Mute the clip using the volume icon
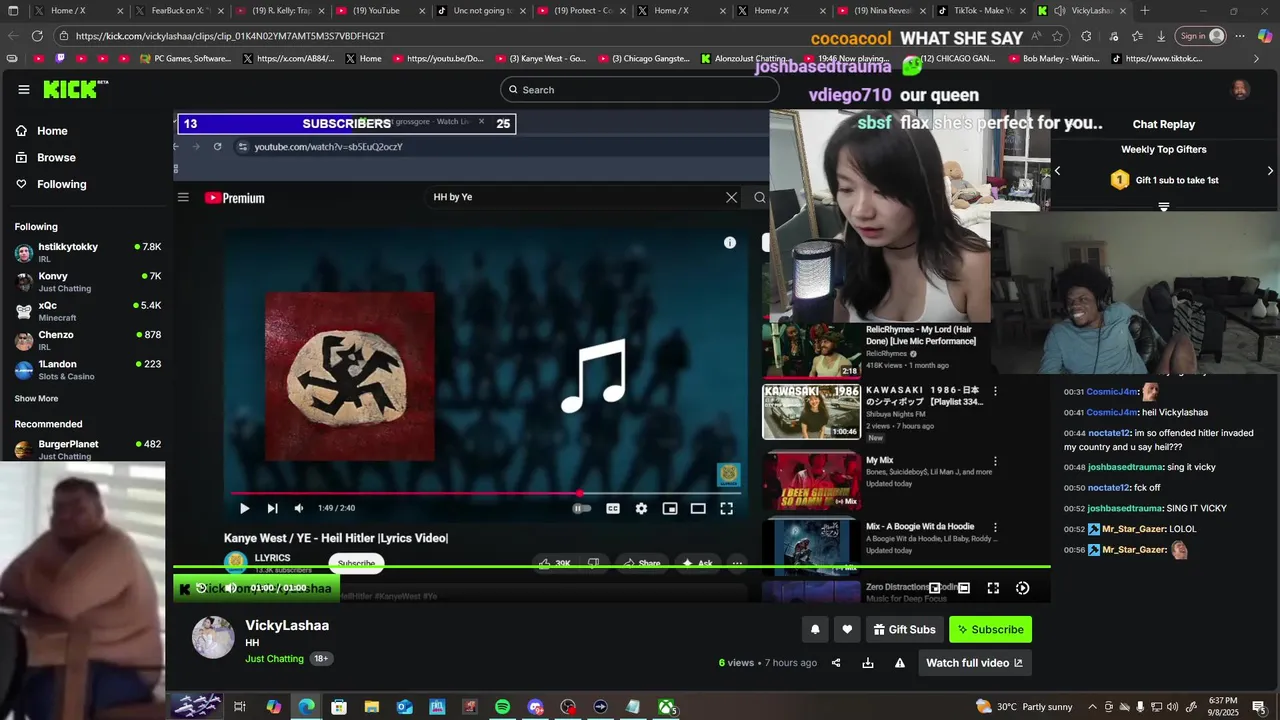 231,588
